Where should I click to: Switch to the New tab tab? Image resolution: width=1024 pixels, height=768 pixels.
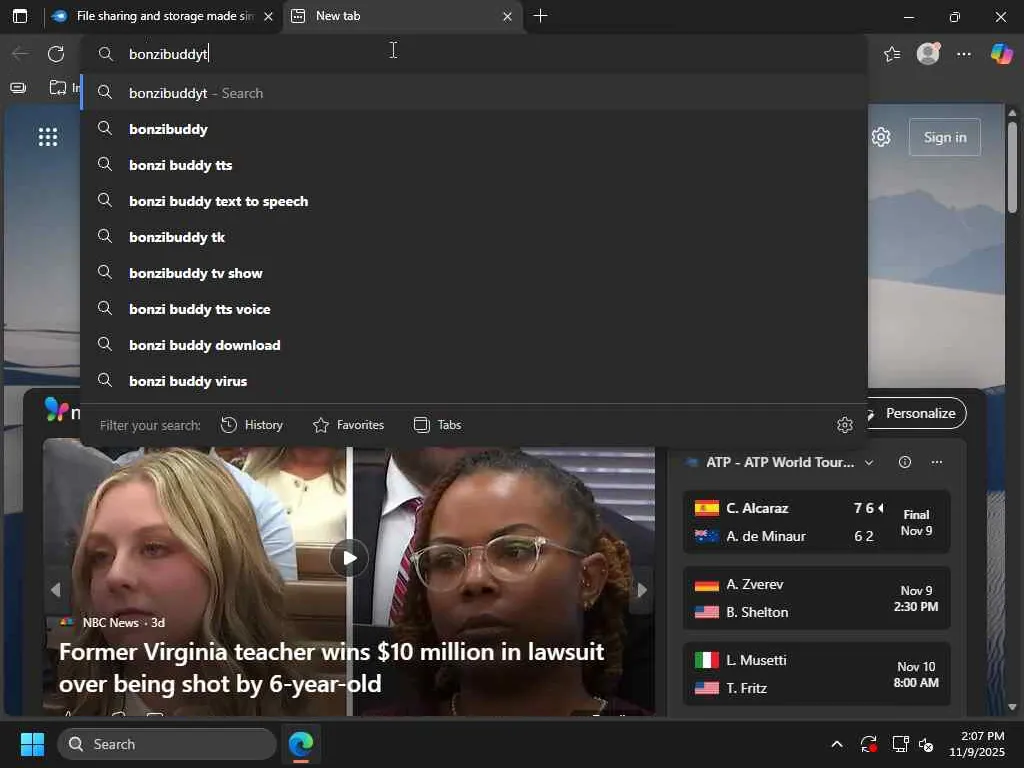pyautogui.click(x=402, y=16)
